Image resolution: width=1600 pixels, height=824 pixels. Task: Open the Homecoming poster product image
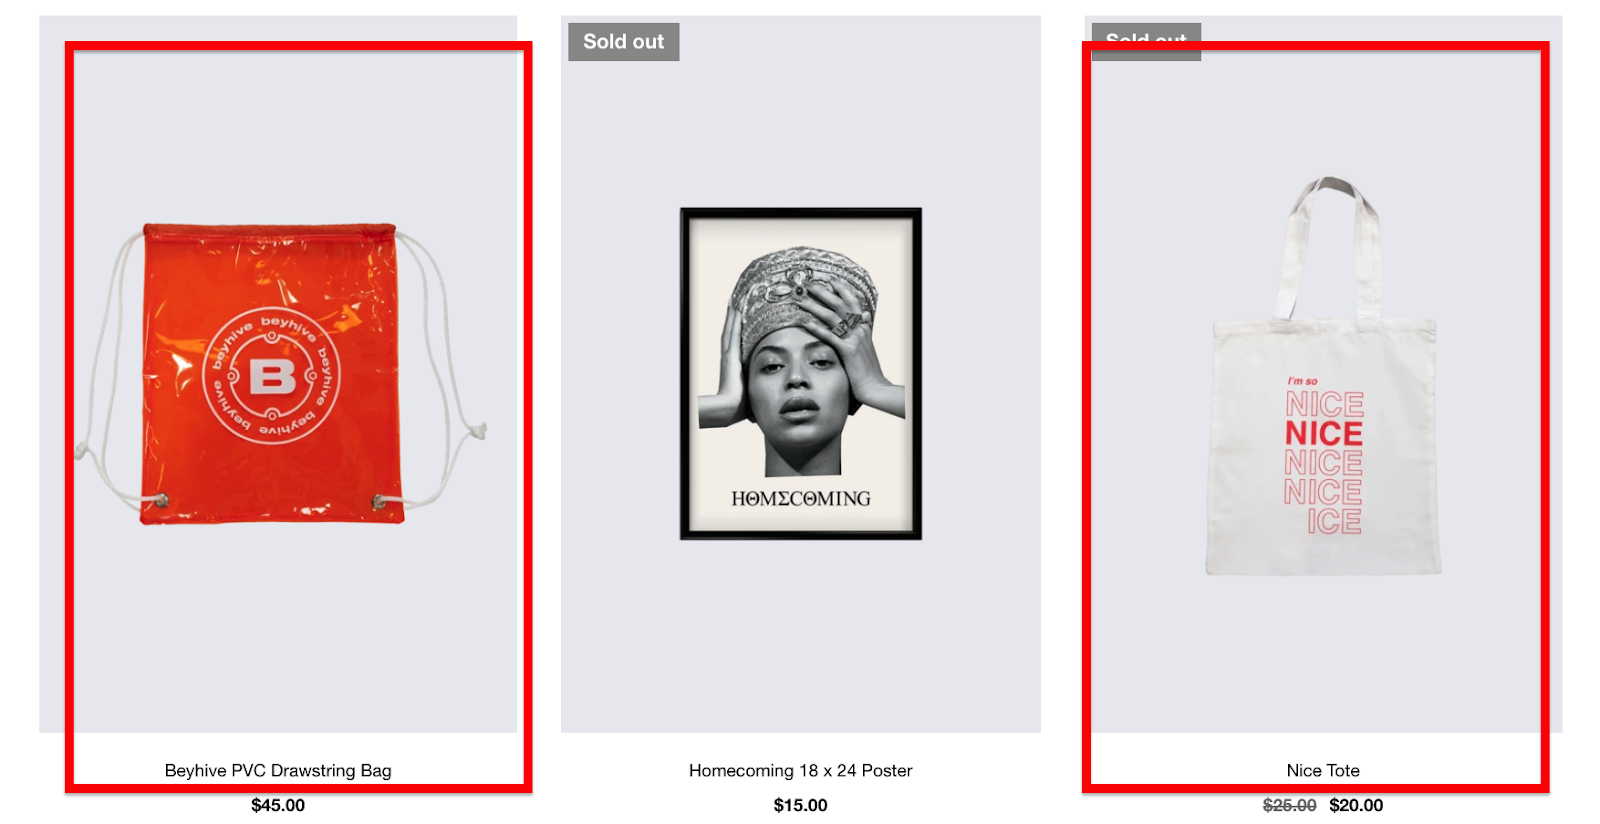(800, 373)
